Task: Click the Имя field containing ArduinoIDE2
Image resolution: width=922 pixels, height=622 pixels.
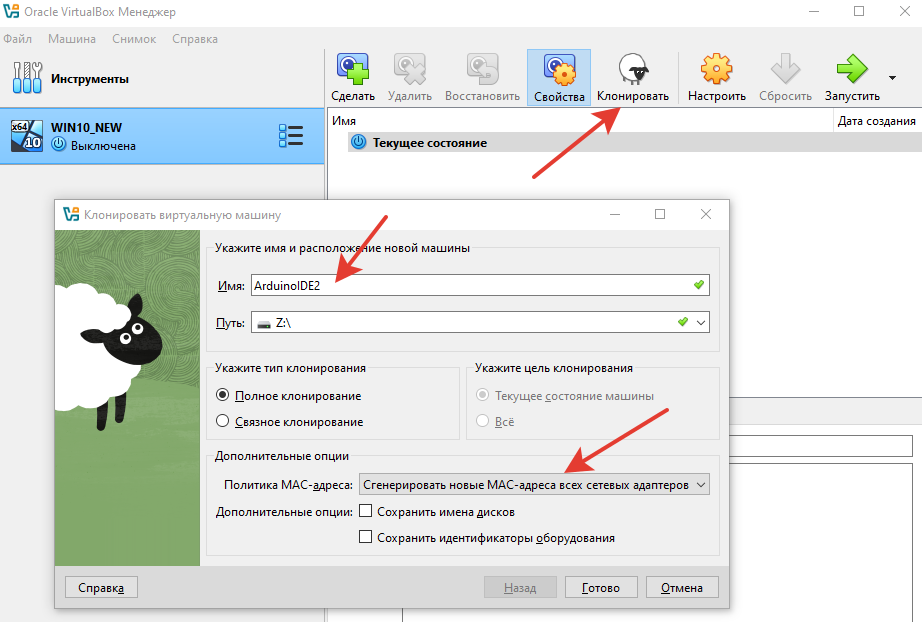Action: [x=480, y=285]
